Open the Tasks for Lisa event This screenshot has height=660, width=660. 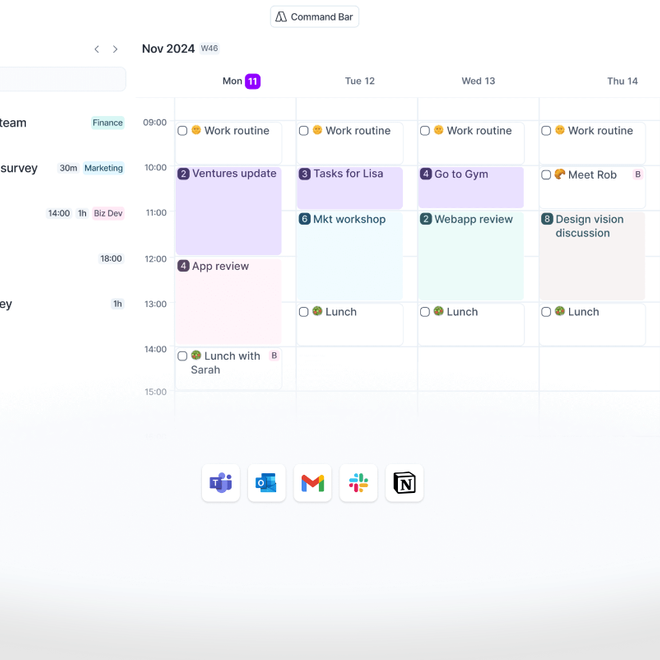[350, 188]
